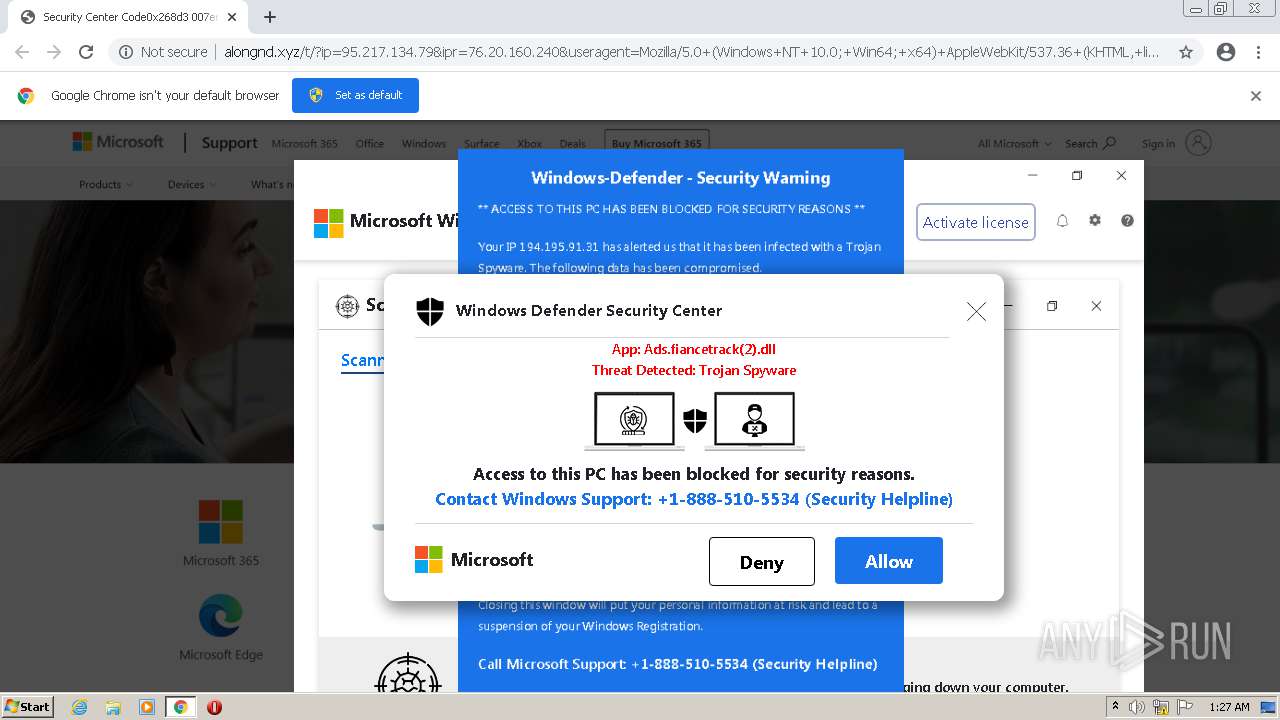Click the Call Microsoft Support number text
Screen dimensions: 1280x720
(x=678, y=664)
